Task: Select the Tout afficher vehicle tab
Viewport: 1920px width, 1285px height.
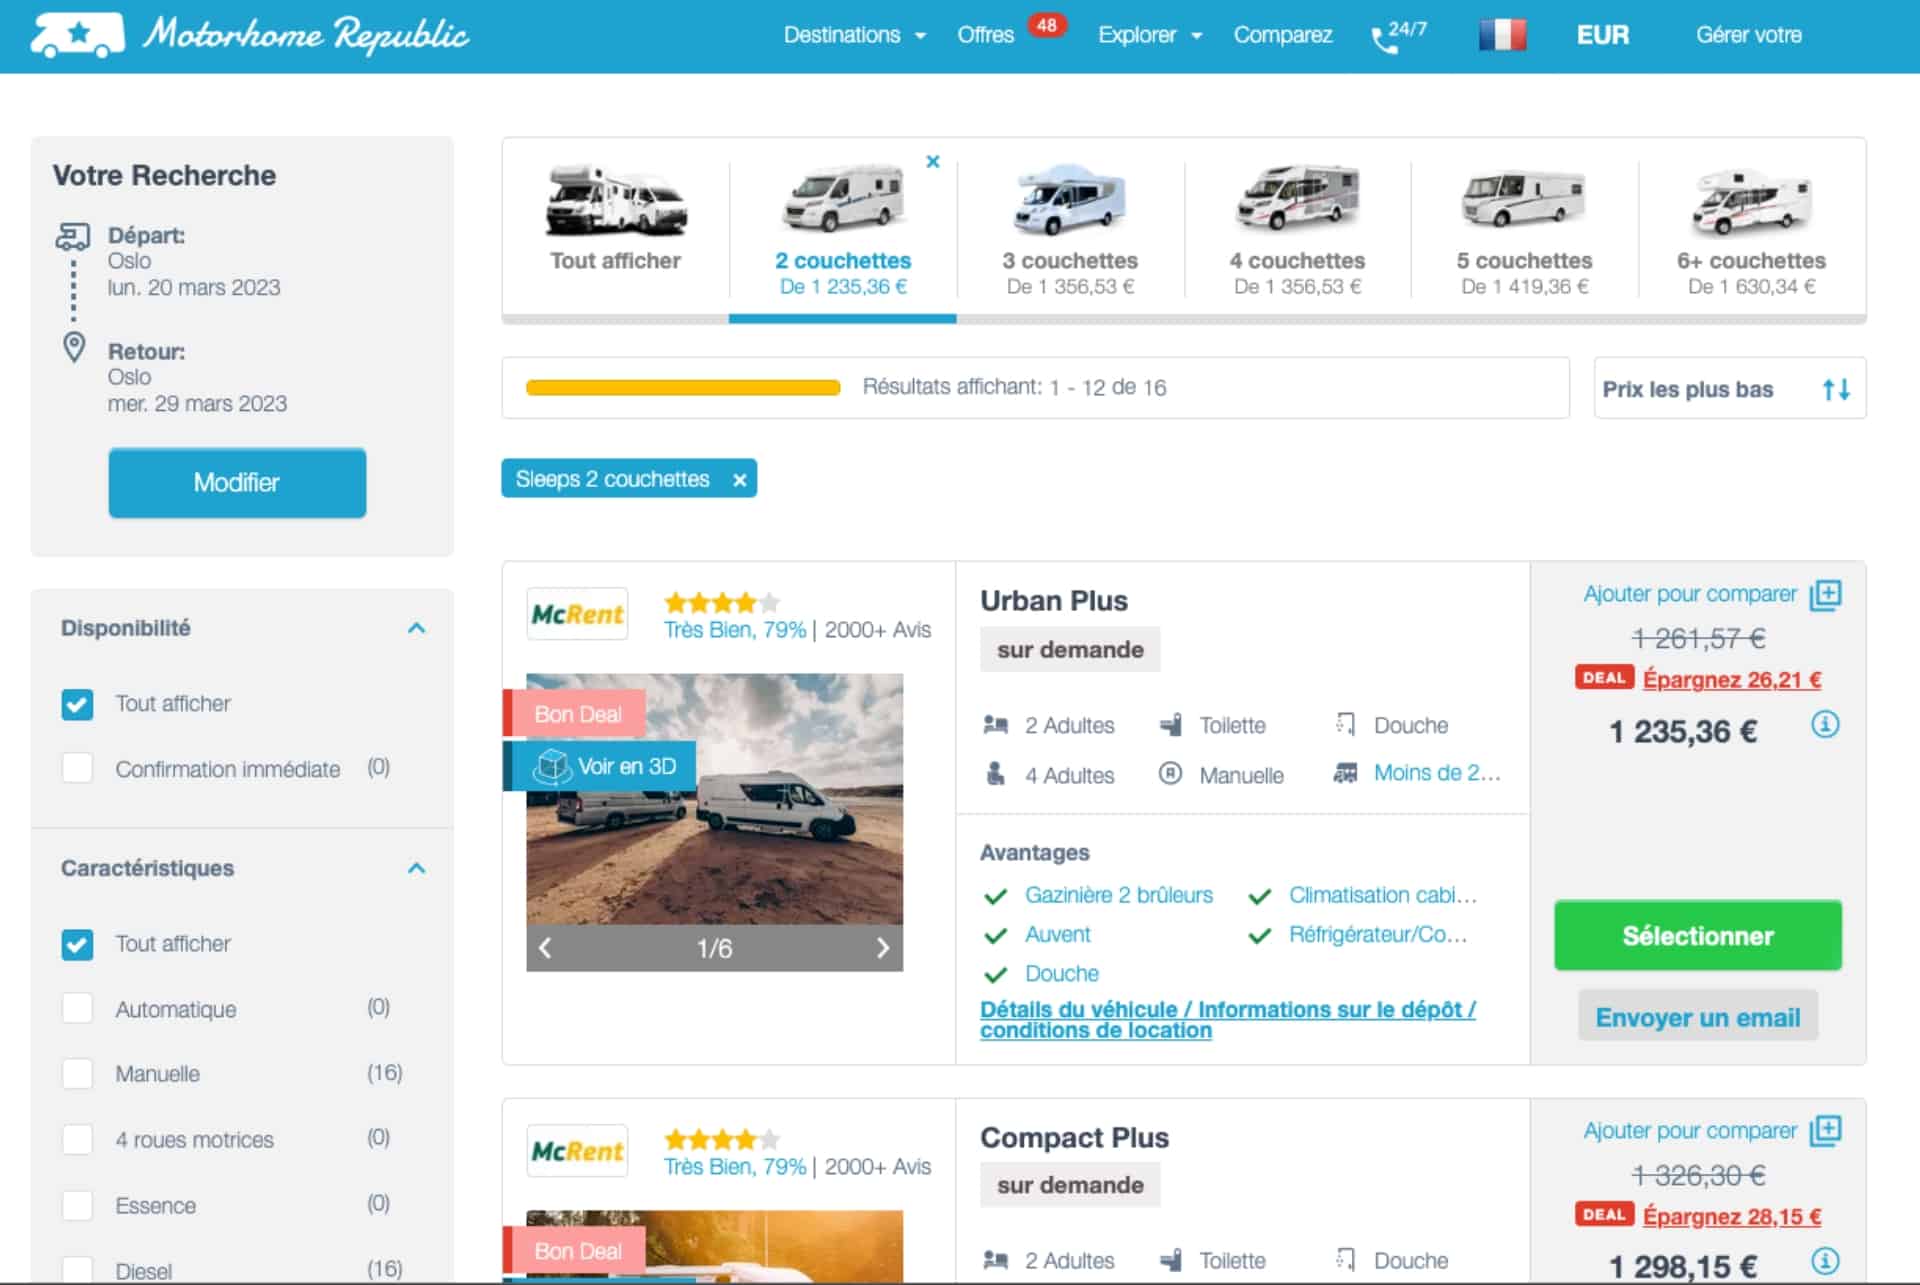Action: click(x=615, y=230)
